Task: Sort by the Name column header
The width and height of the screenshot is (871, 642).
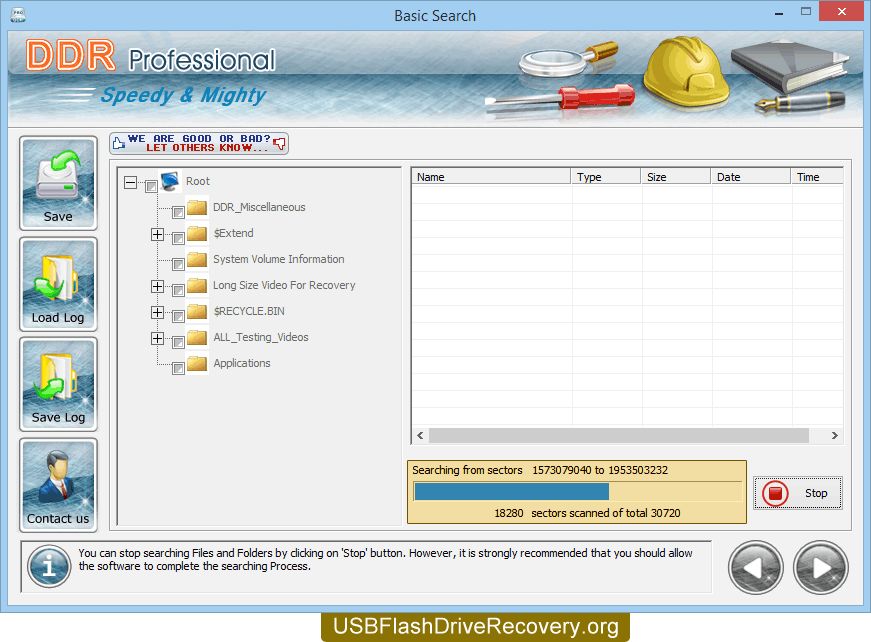Action: [491, 177]
